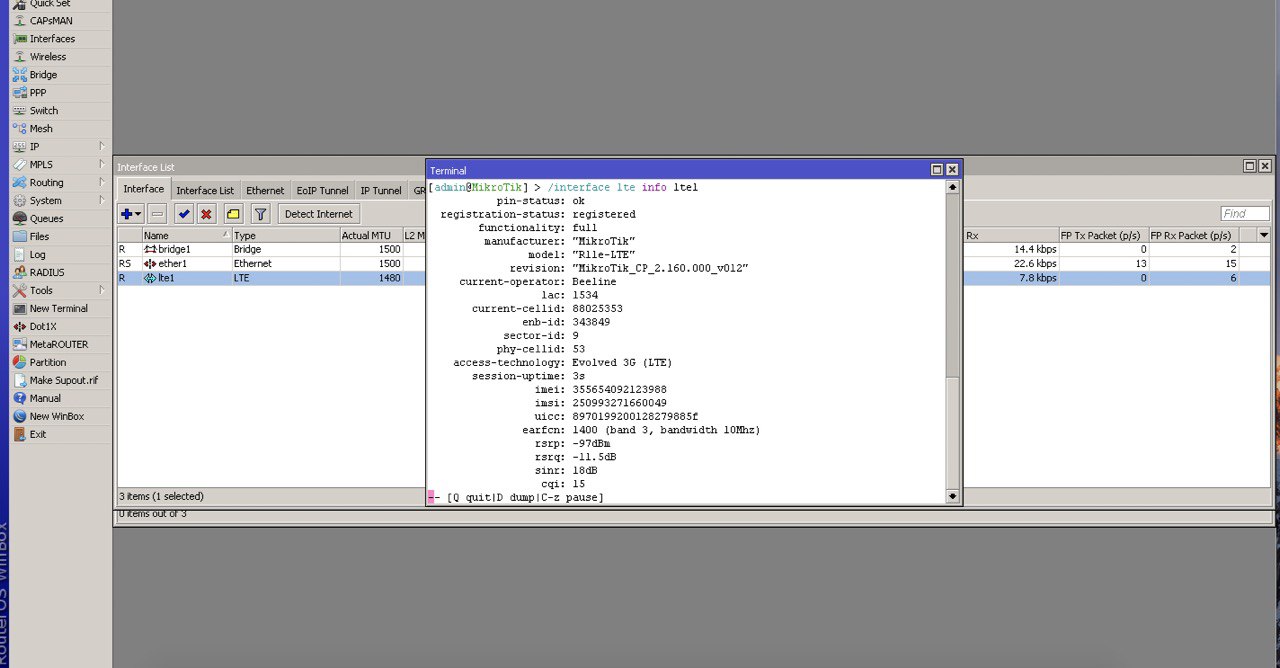This screenshot has height=668, width=1280.
Task: Click the minus remove interface button
Action: point(157,214)
